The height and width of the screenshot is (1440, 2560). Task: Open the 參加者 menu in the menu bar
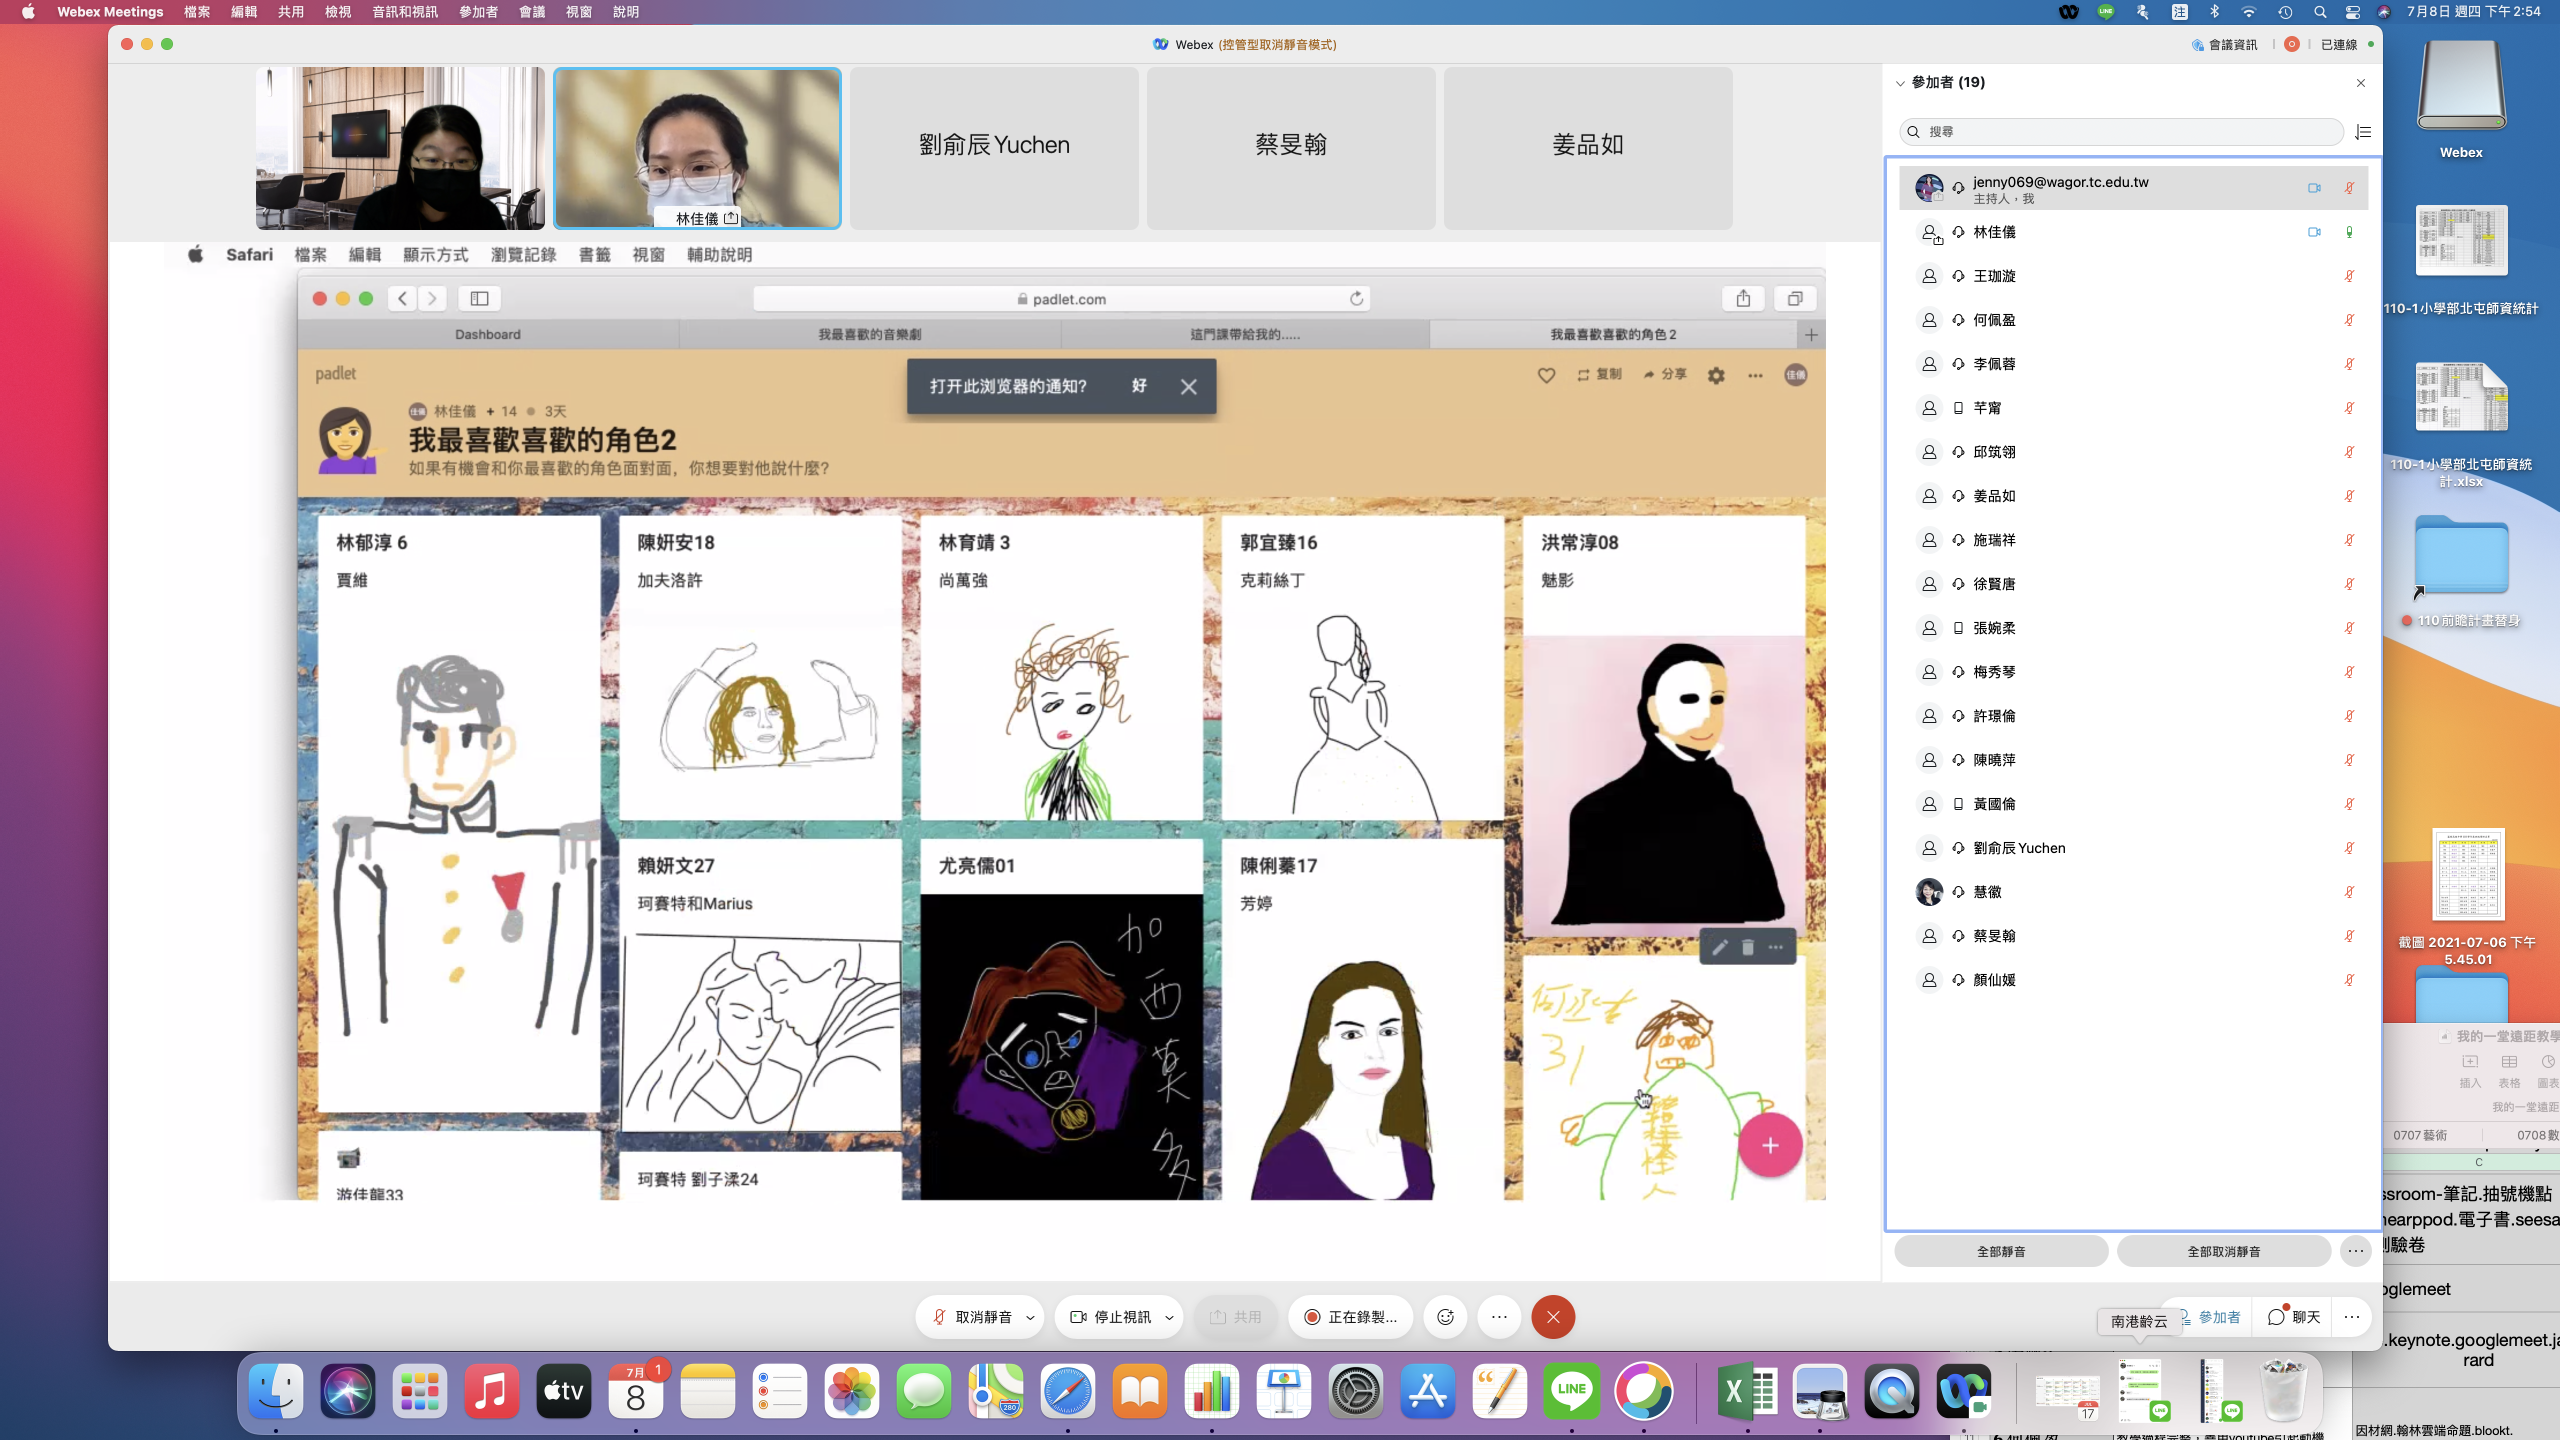pos(478,12)
